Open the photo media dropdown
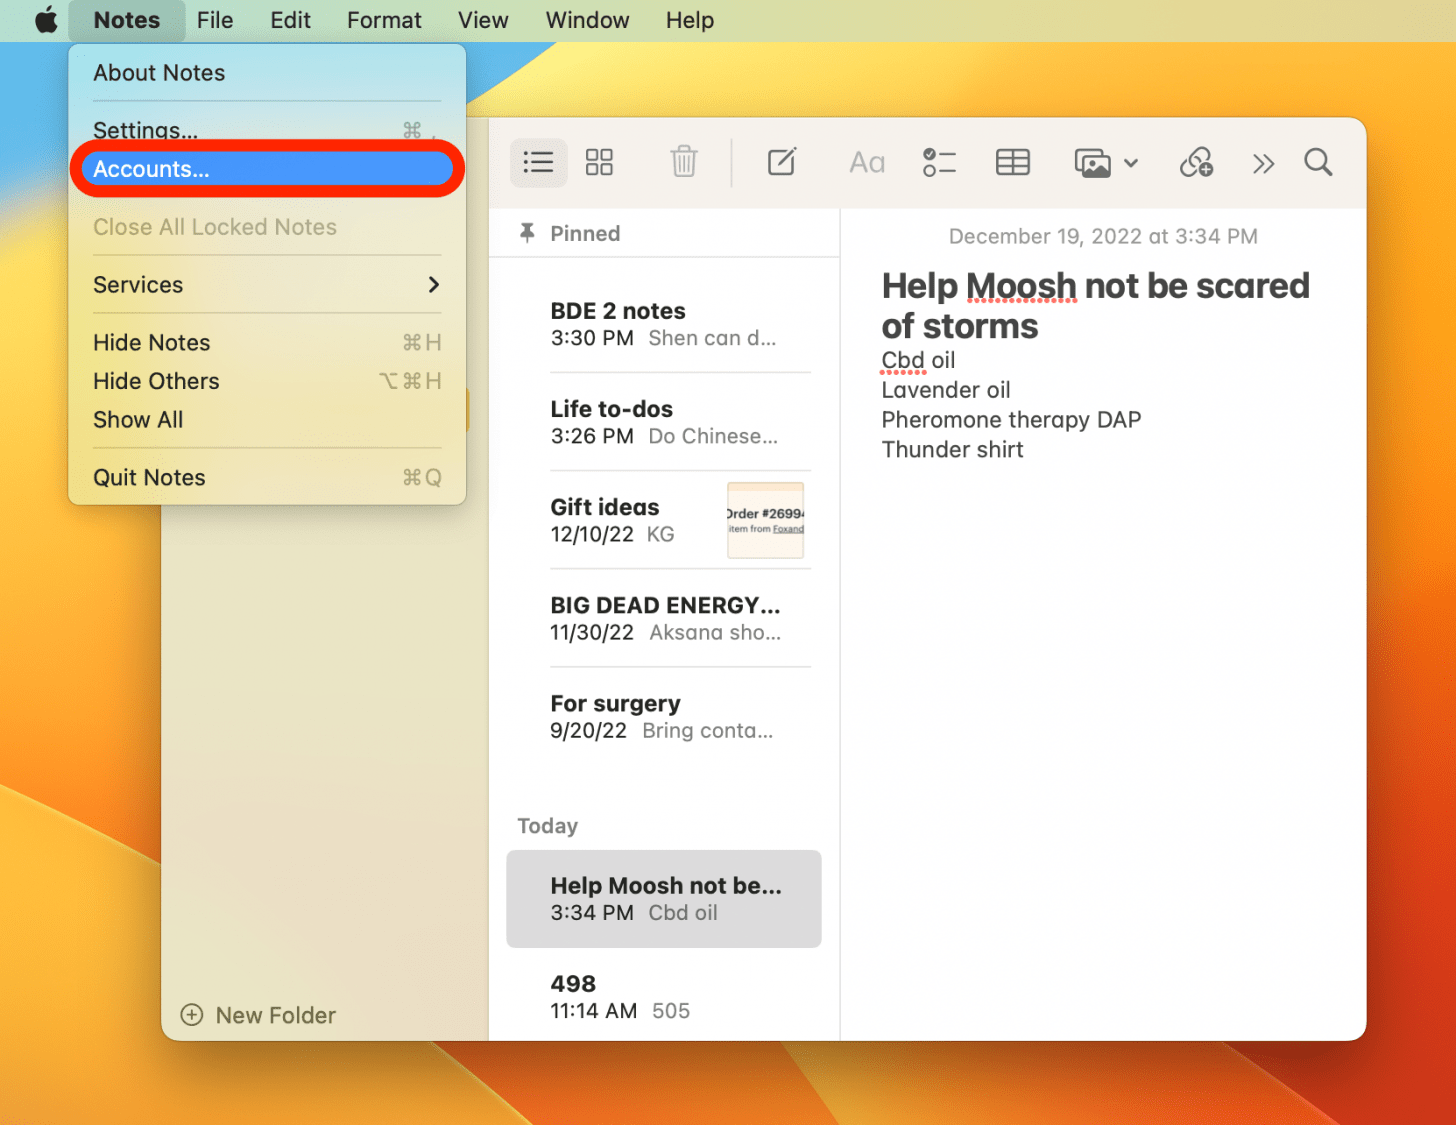The height and width of the screenshot is (1125, 1456). pos(1105,163)
